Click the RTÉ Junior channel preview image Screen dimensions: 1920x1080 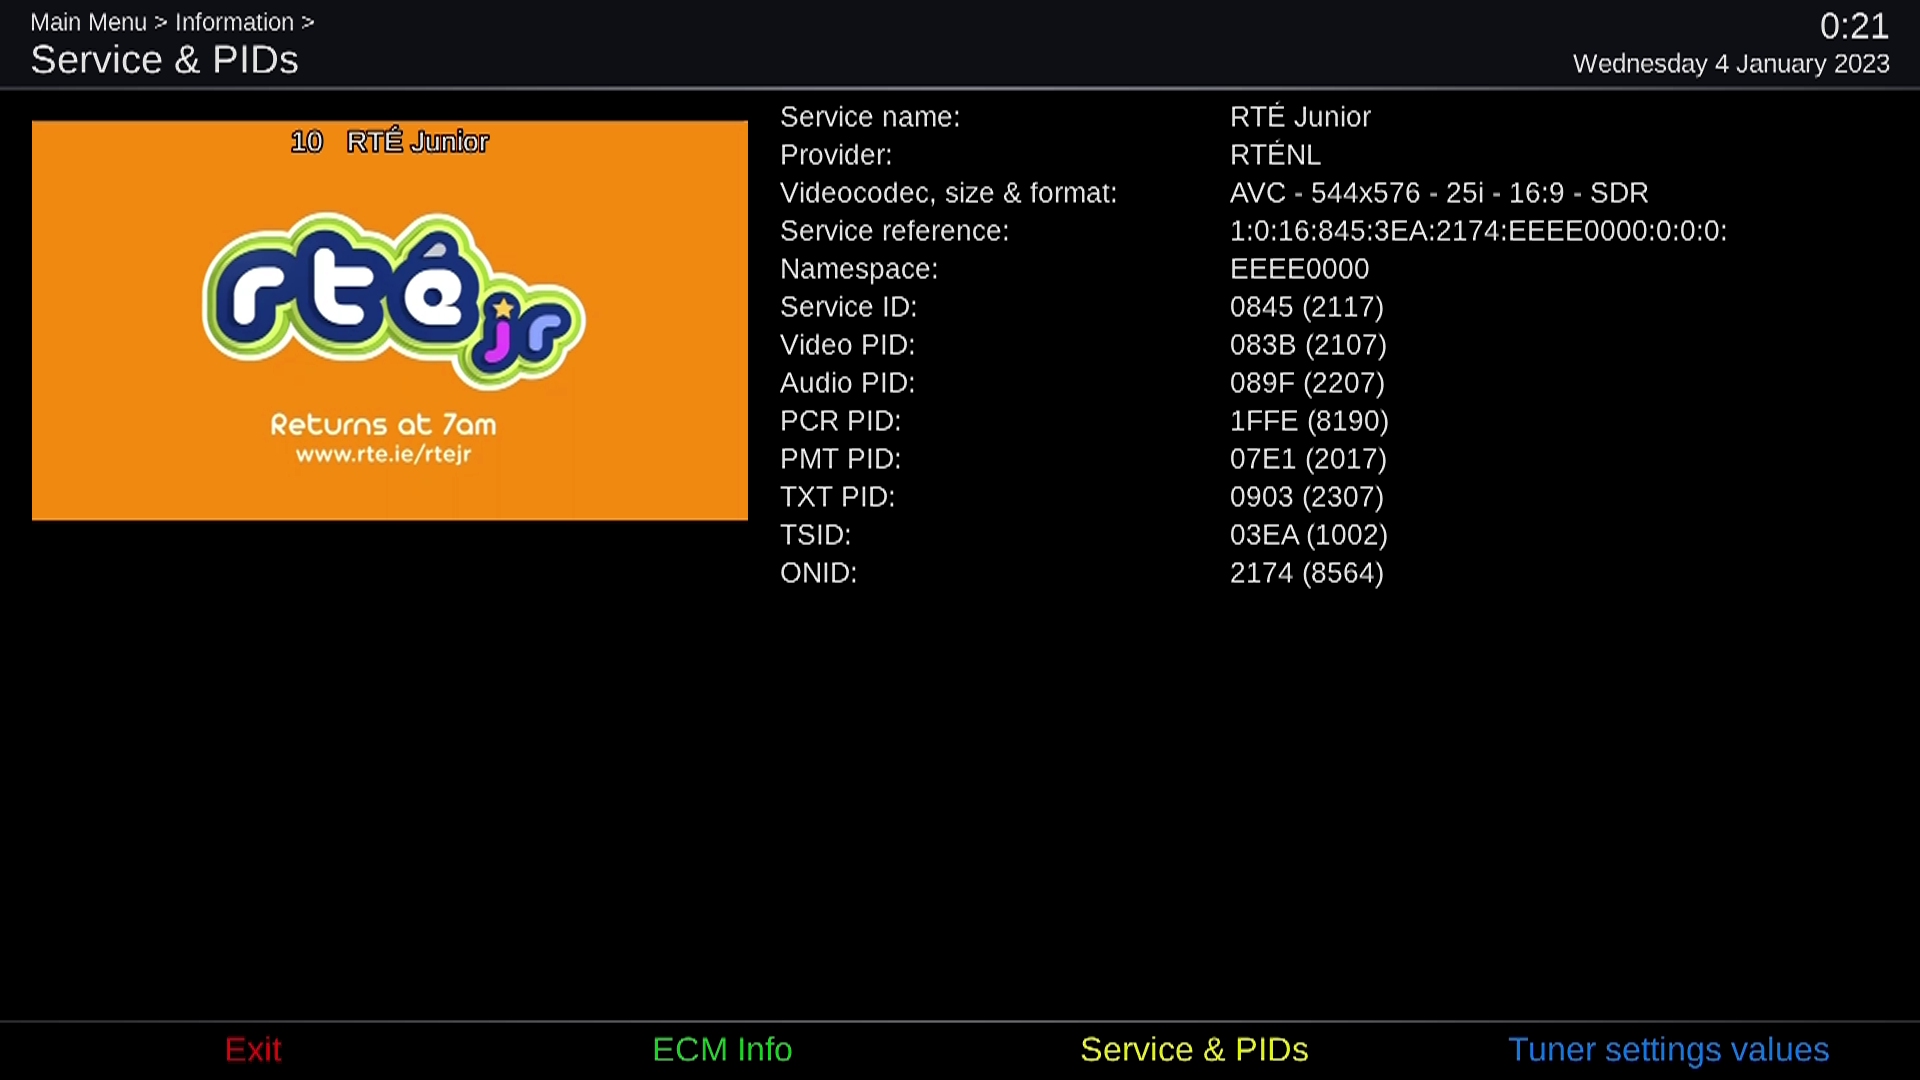click(x=389, y=320)
